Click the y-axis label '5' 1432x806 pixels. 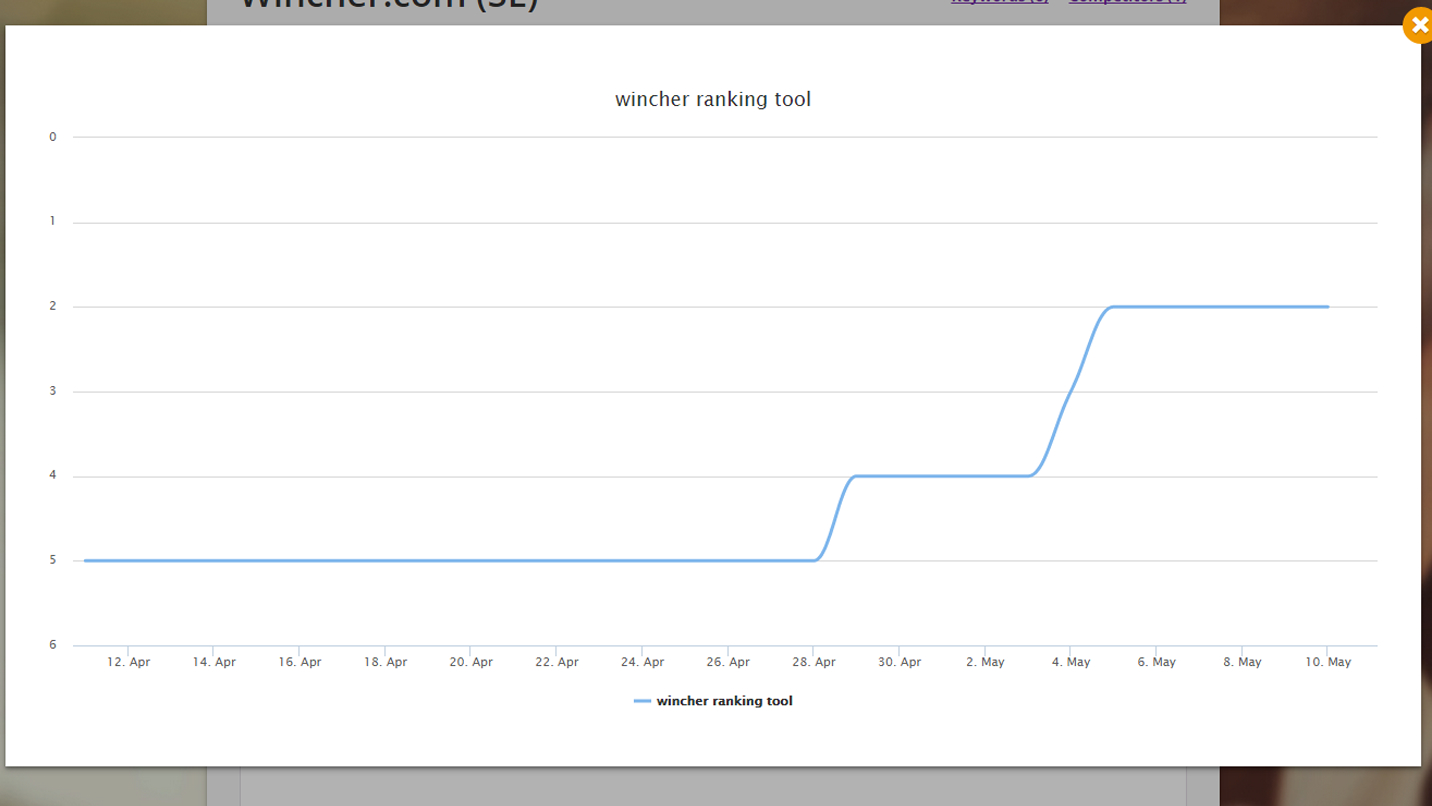tap(53, 560)
